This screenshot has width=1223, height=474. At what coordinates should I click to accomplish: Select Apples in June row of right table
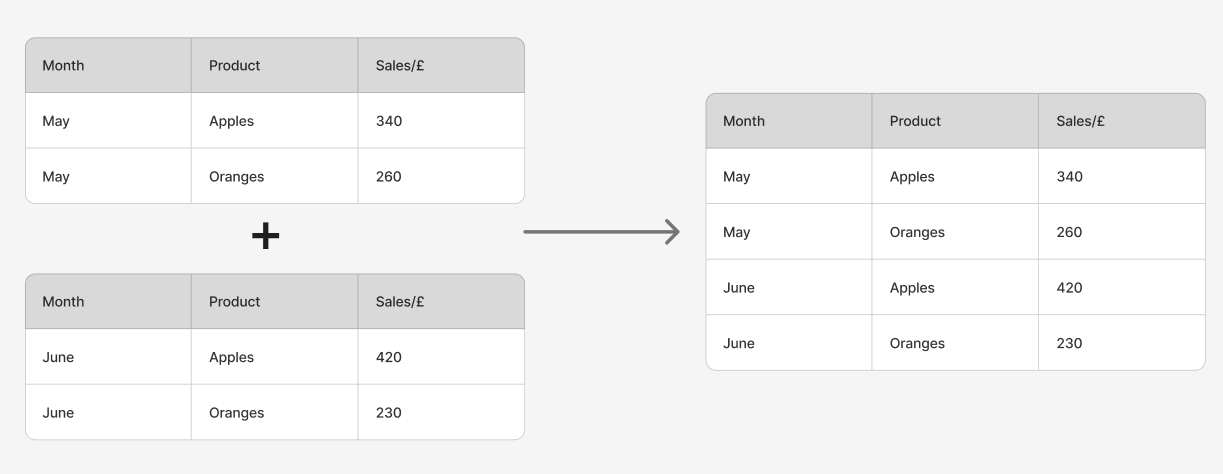912,288
